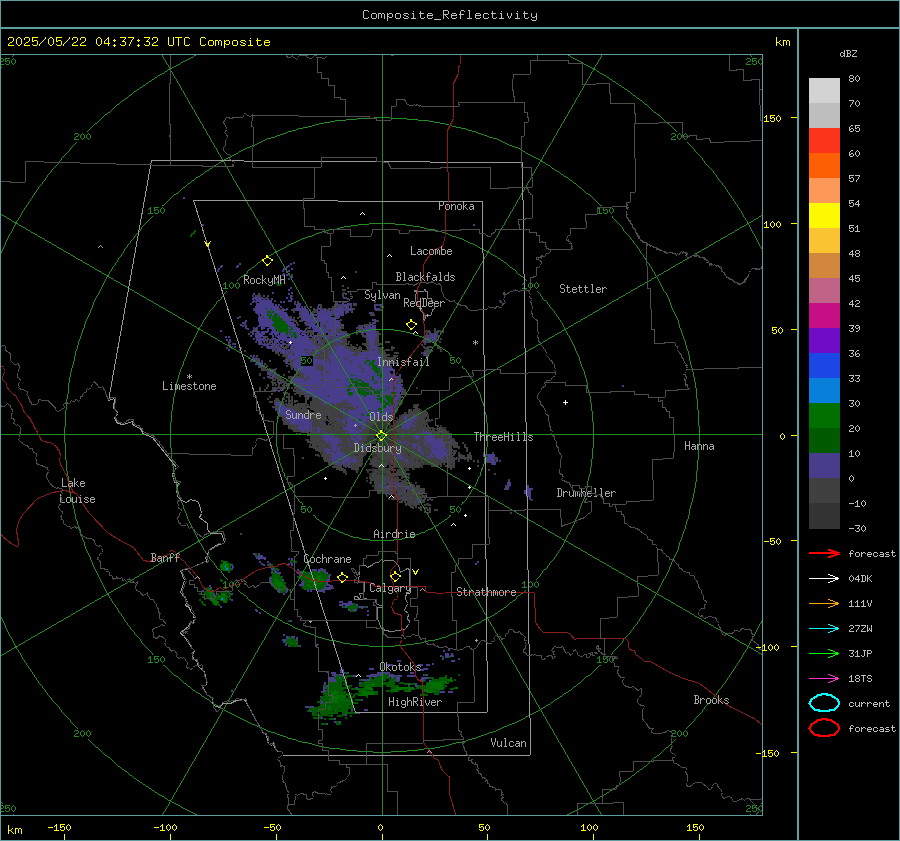Screen dimensions: 900x841
Task: Select the lightest grey top swatch near 80
Action: click(824, 91)
